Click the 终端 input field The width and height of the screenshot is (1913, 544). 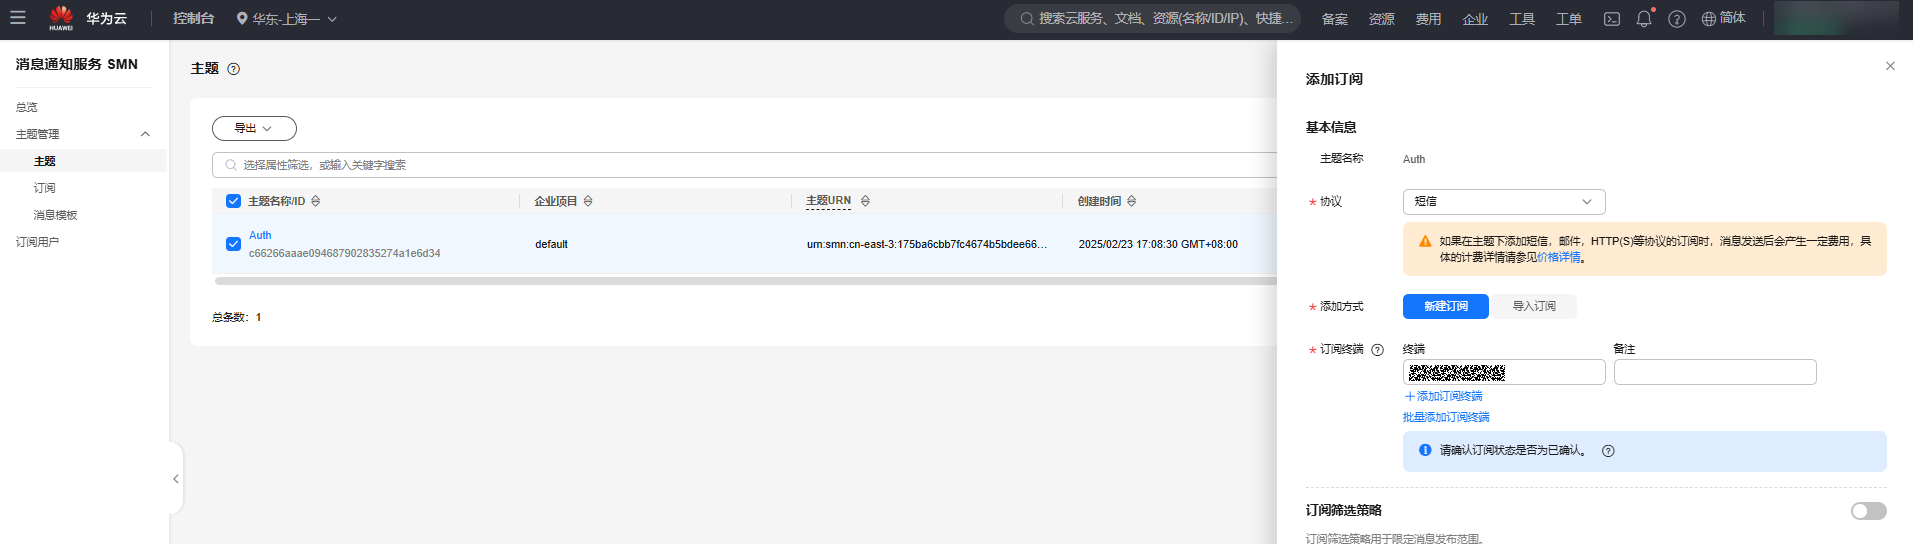pyautogui.click(x=1504, y=372)
